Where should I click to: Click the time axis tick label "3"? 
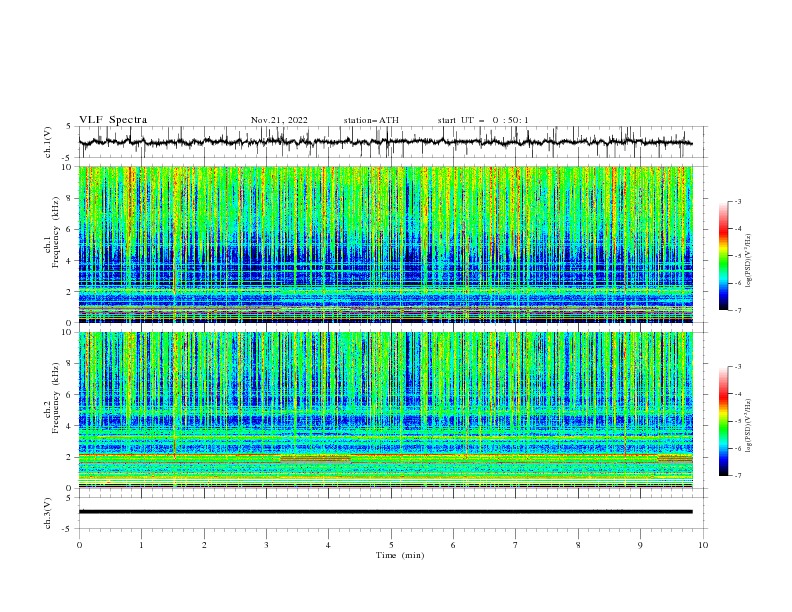(266, 545)
